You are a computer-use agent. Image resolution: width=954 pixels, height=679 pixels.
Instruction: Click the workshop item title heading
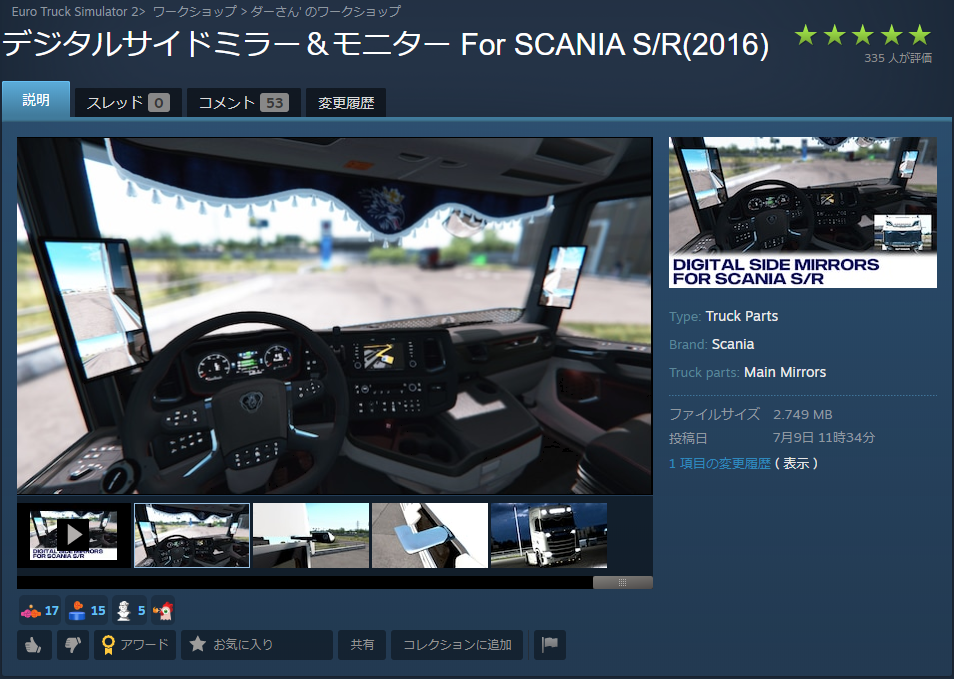pyautogui.click(x=386, y=44)
